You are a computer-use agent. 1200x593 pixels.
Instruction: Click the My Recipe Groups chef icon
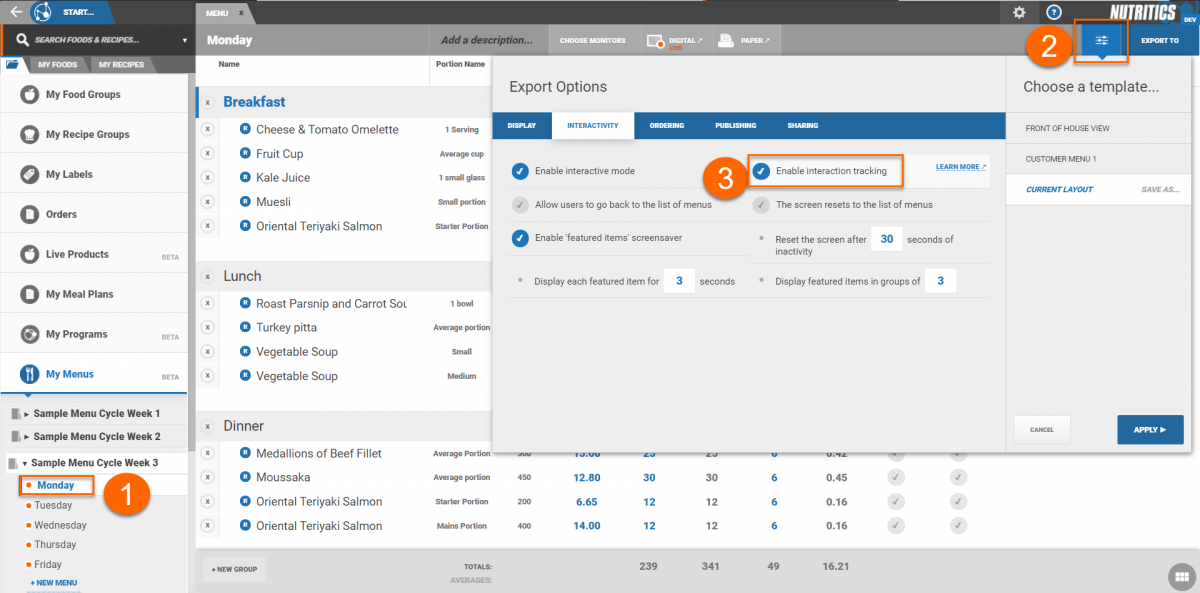coord(30,134)
